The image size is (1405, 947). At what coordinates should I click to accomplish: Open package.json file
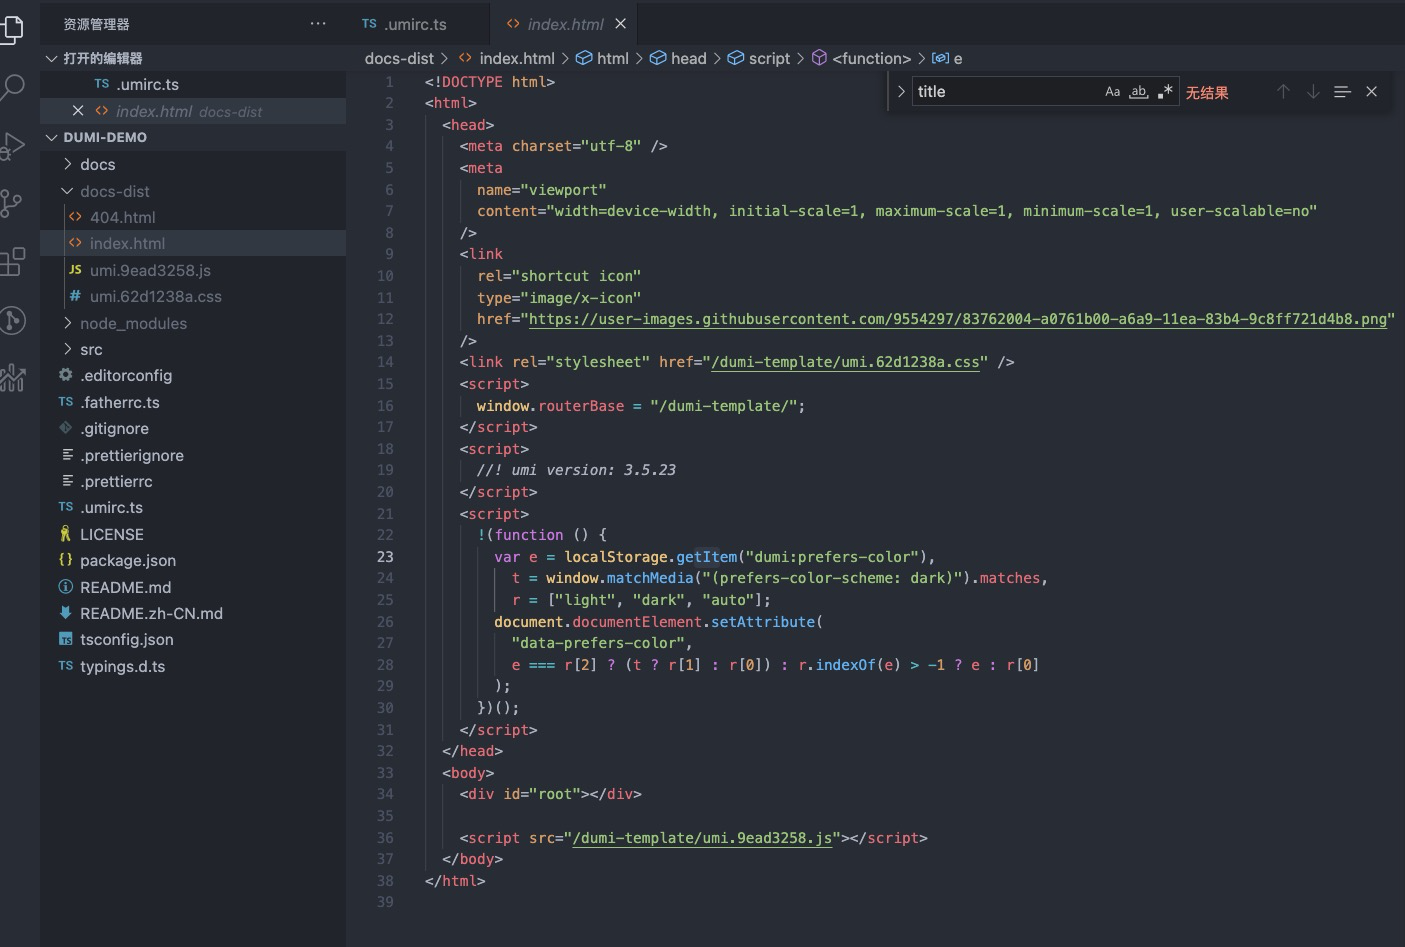193,560
